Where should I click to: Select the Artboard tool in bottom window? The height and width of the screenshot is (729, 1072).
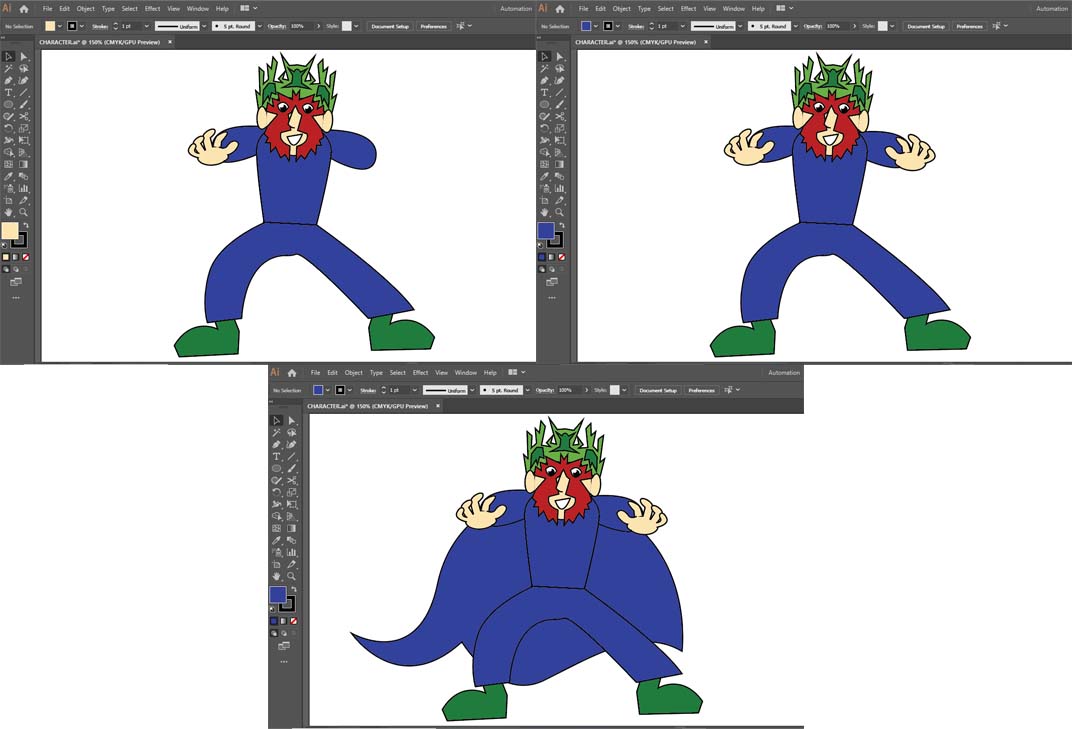276,564
